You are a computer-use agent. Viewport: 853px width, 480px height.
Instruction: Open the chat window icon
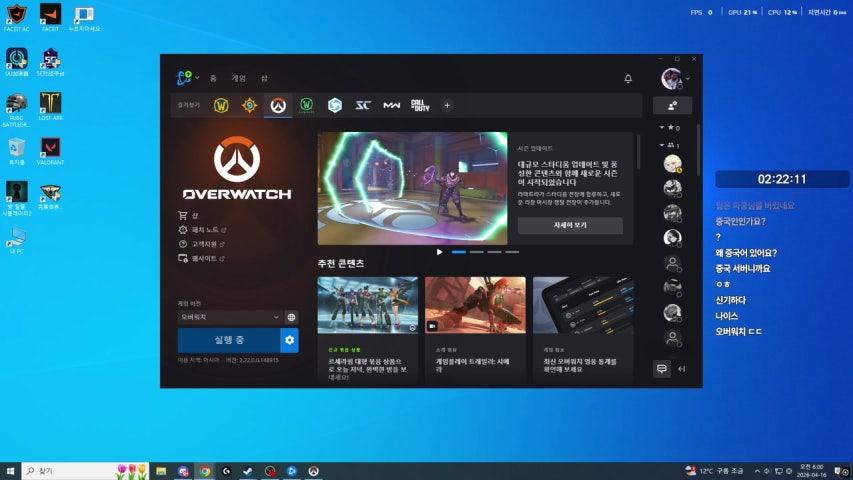pos(662,369)
